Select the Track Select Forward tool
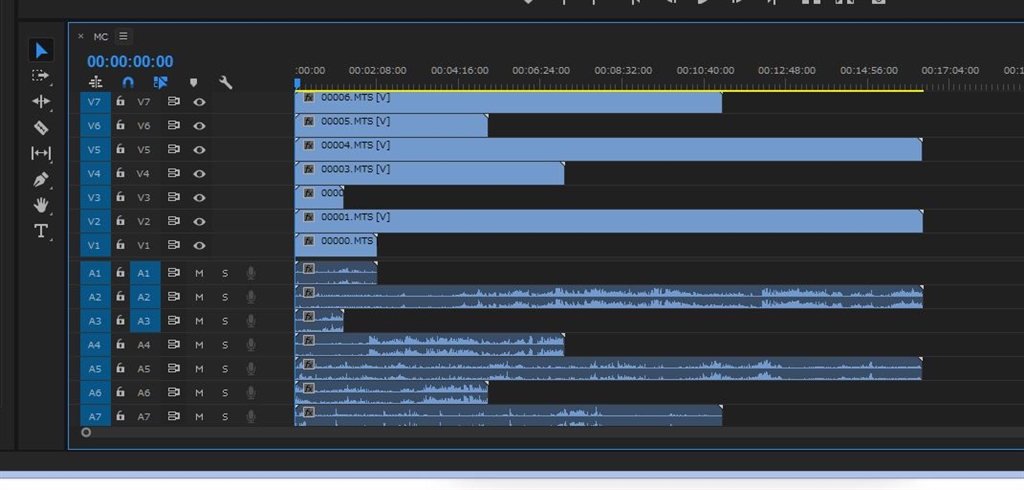The width and height of the screenshot is (1024, 490). (x=41, y=76)
